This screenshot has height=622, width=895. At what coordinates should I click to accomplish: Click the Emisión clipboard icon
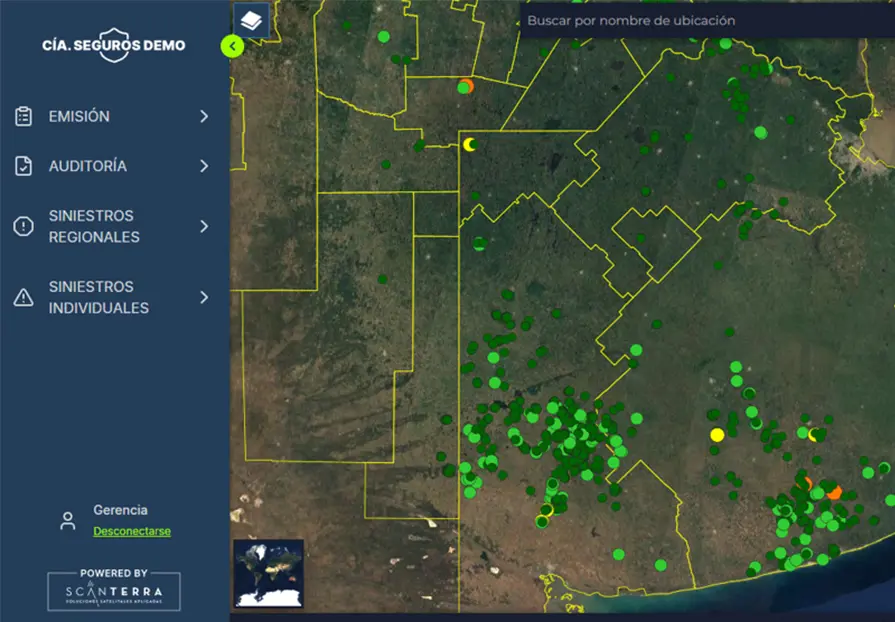tap(24, 117)
